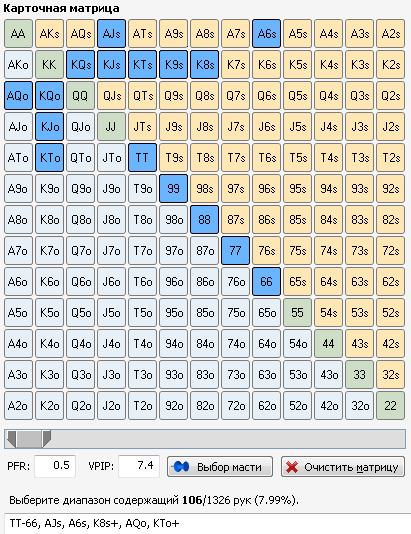This screenshot has width=411, height=534.
Task: Deselect the 99 pair cell
Action: [173, 188]
